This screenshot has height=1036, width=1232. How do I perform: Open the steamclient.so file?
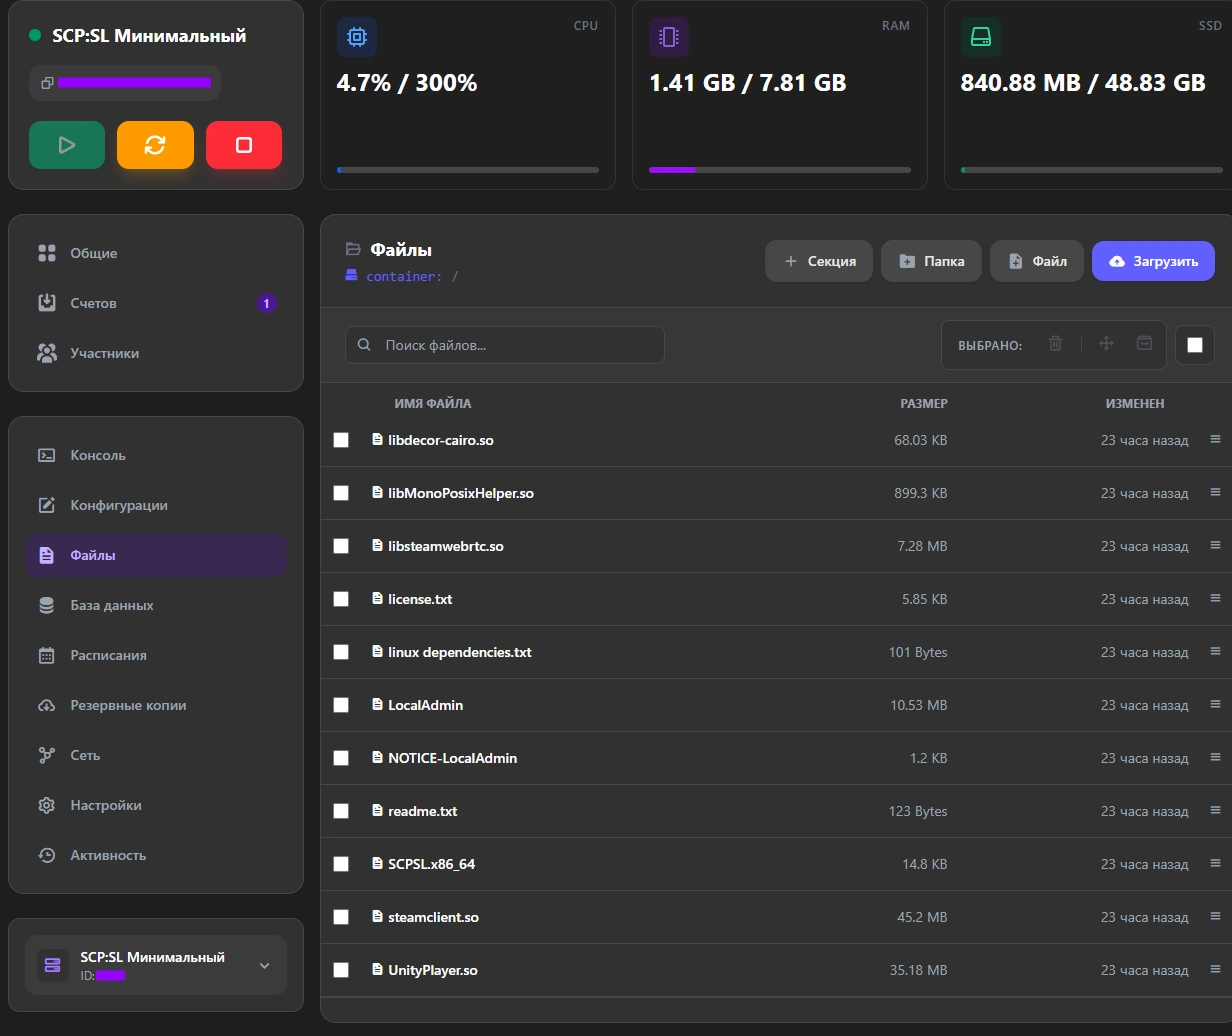pyautogui.click(x=433, y=917)
